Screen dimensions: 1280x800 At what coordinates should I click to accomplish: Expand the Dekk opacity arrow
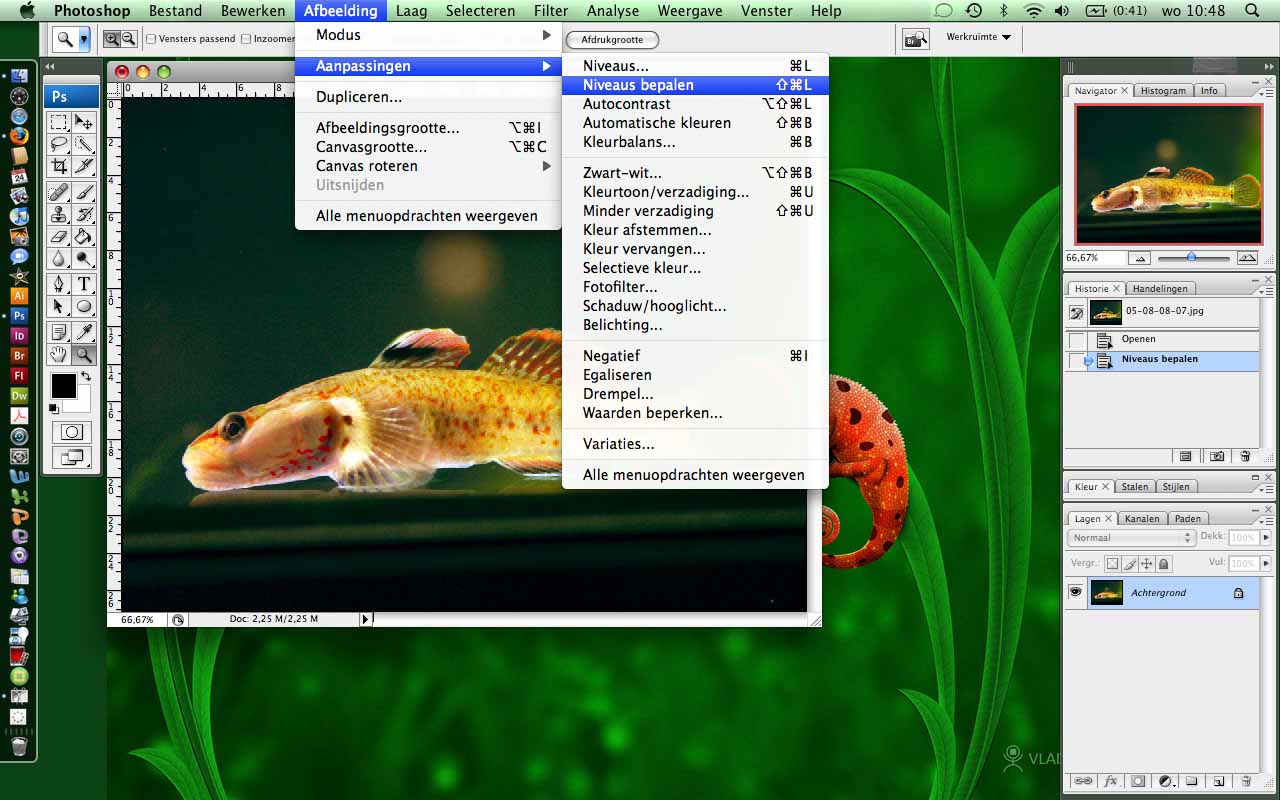click(1266, 537)
